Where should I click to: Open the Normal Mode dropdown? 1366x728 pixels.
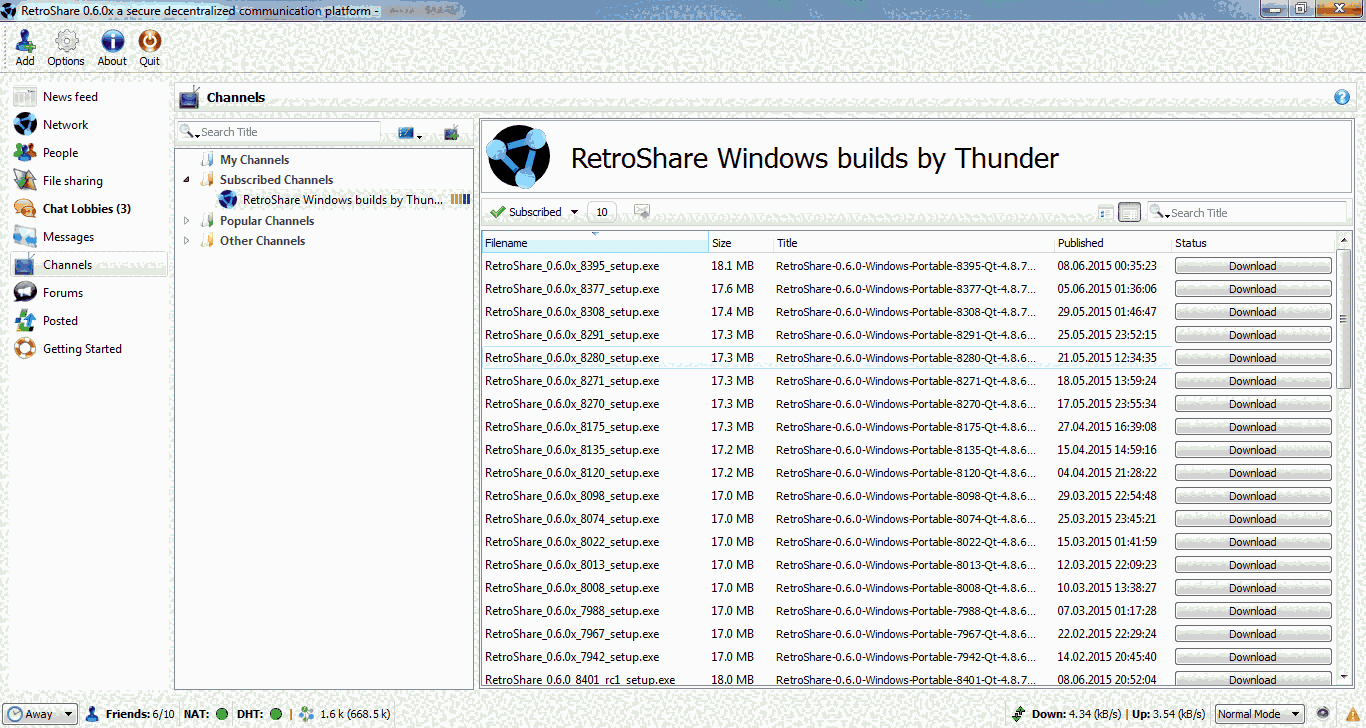1259,714
